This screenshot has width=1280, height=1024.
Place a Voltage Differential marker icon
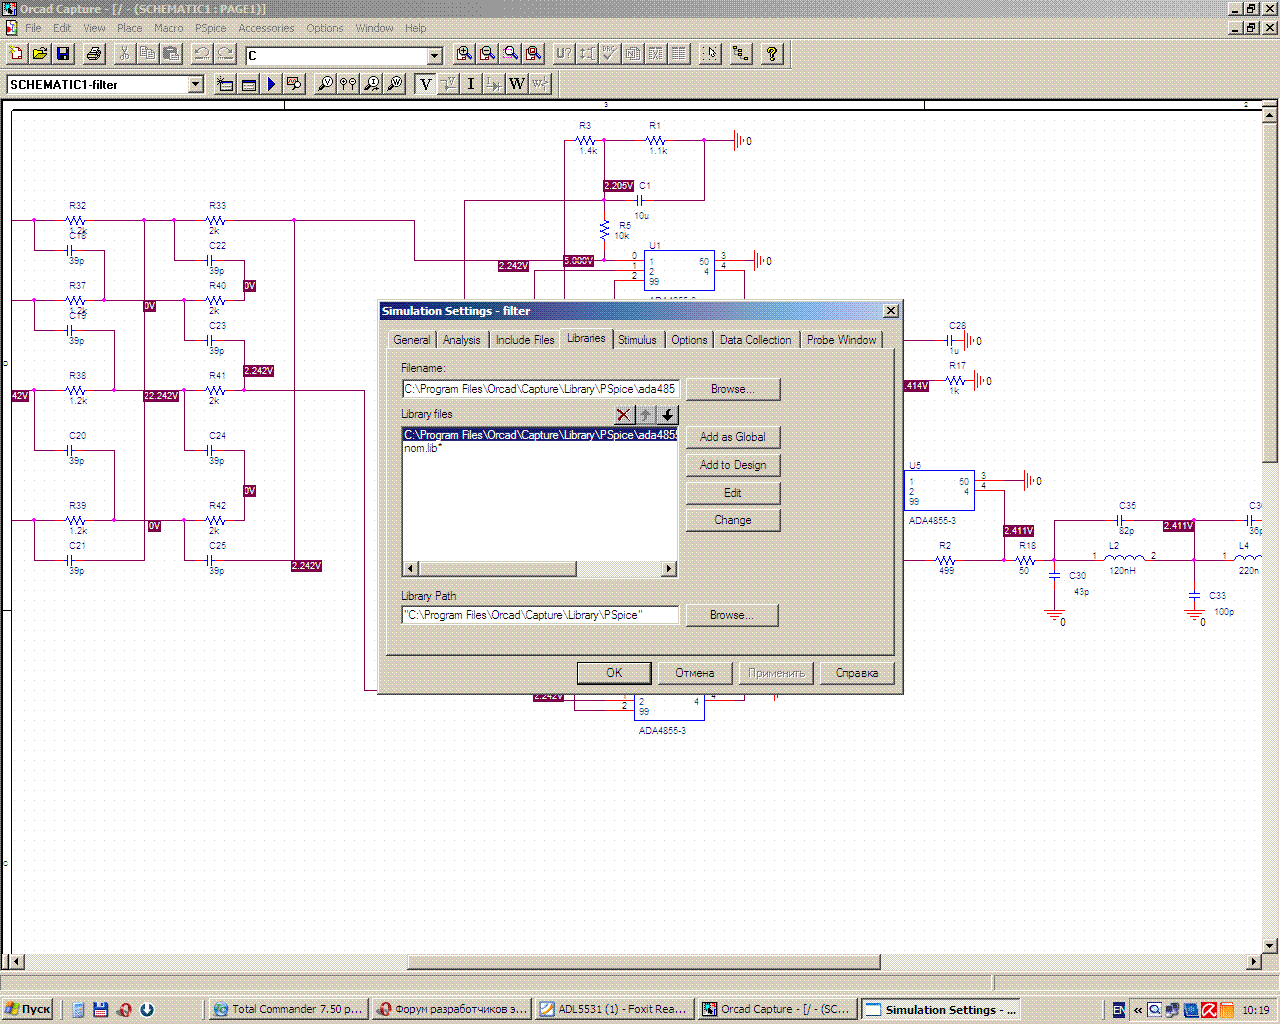point(348,84)
